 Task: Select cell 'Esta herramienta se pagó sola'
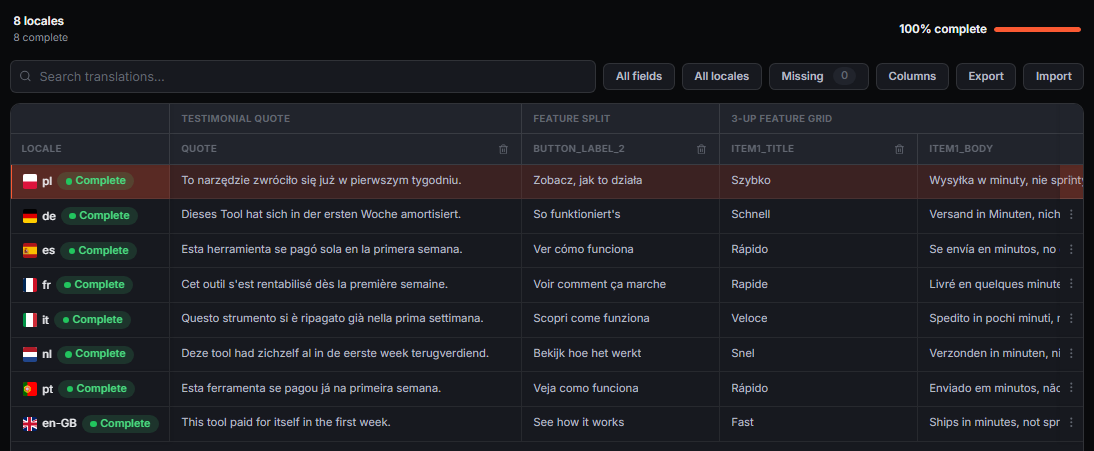345,250
